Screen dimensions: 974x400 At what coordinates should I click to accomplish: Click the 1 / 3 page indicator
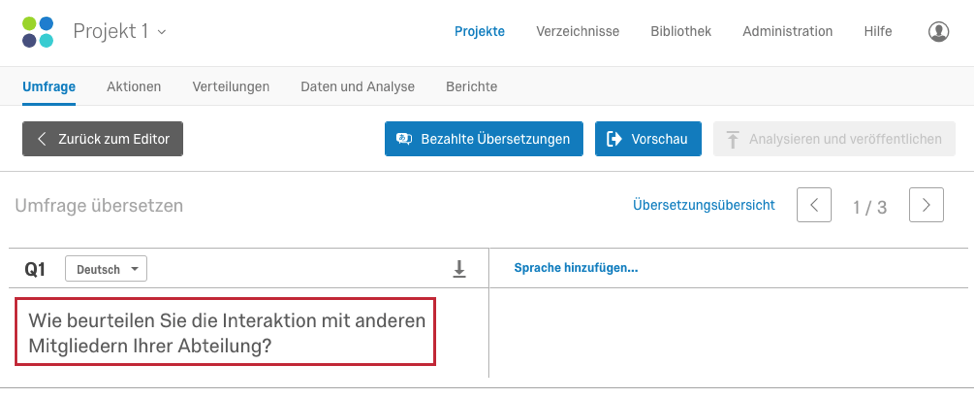coord(870,207)
